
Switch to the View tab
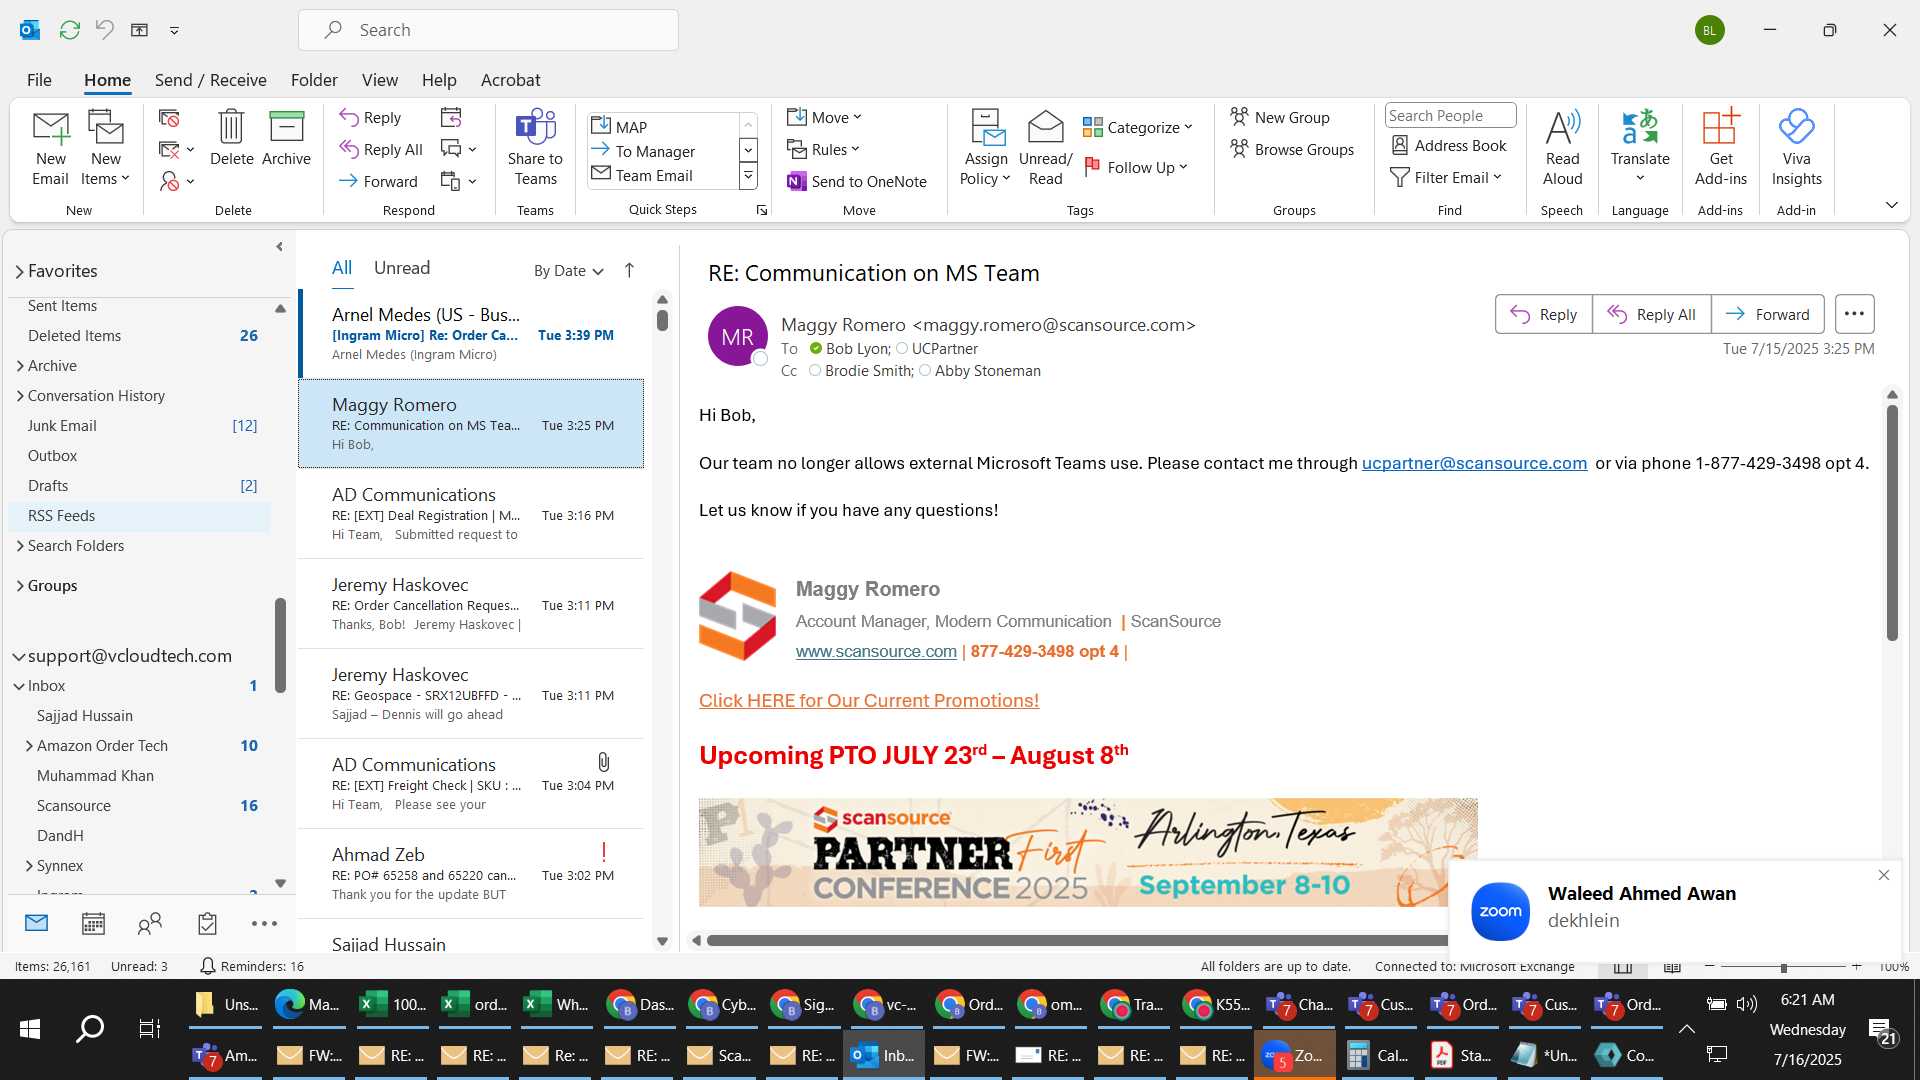click(379, 80)
